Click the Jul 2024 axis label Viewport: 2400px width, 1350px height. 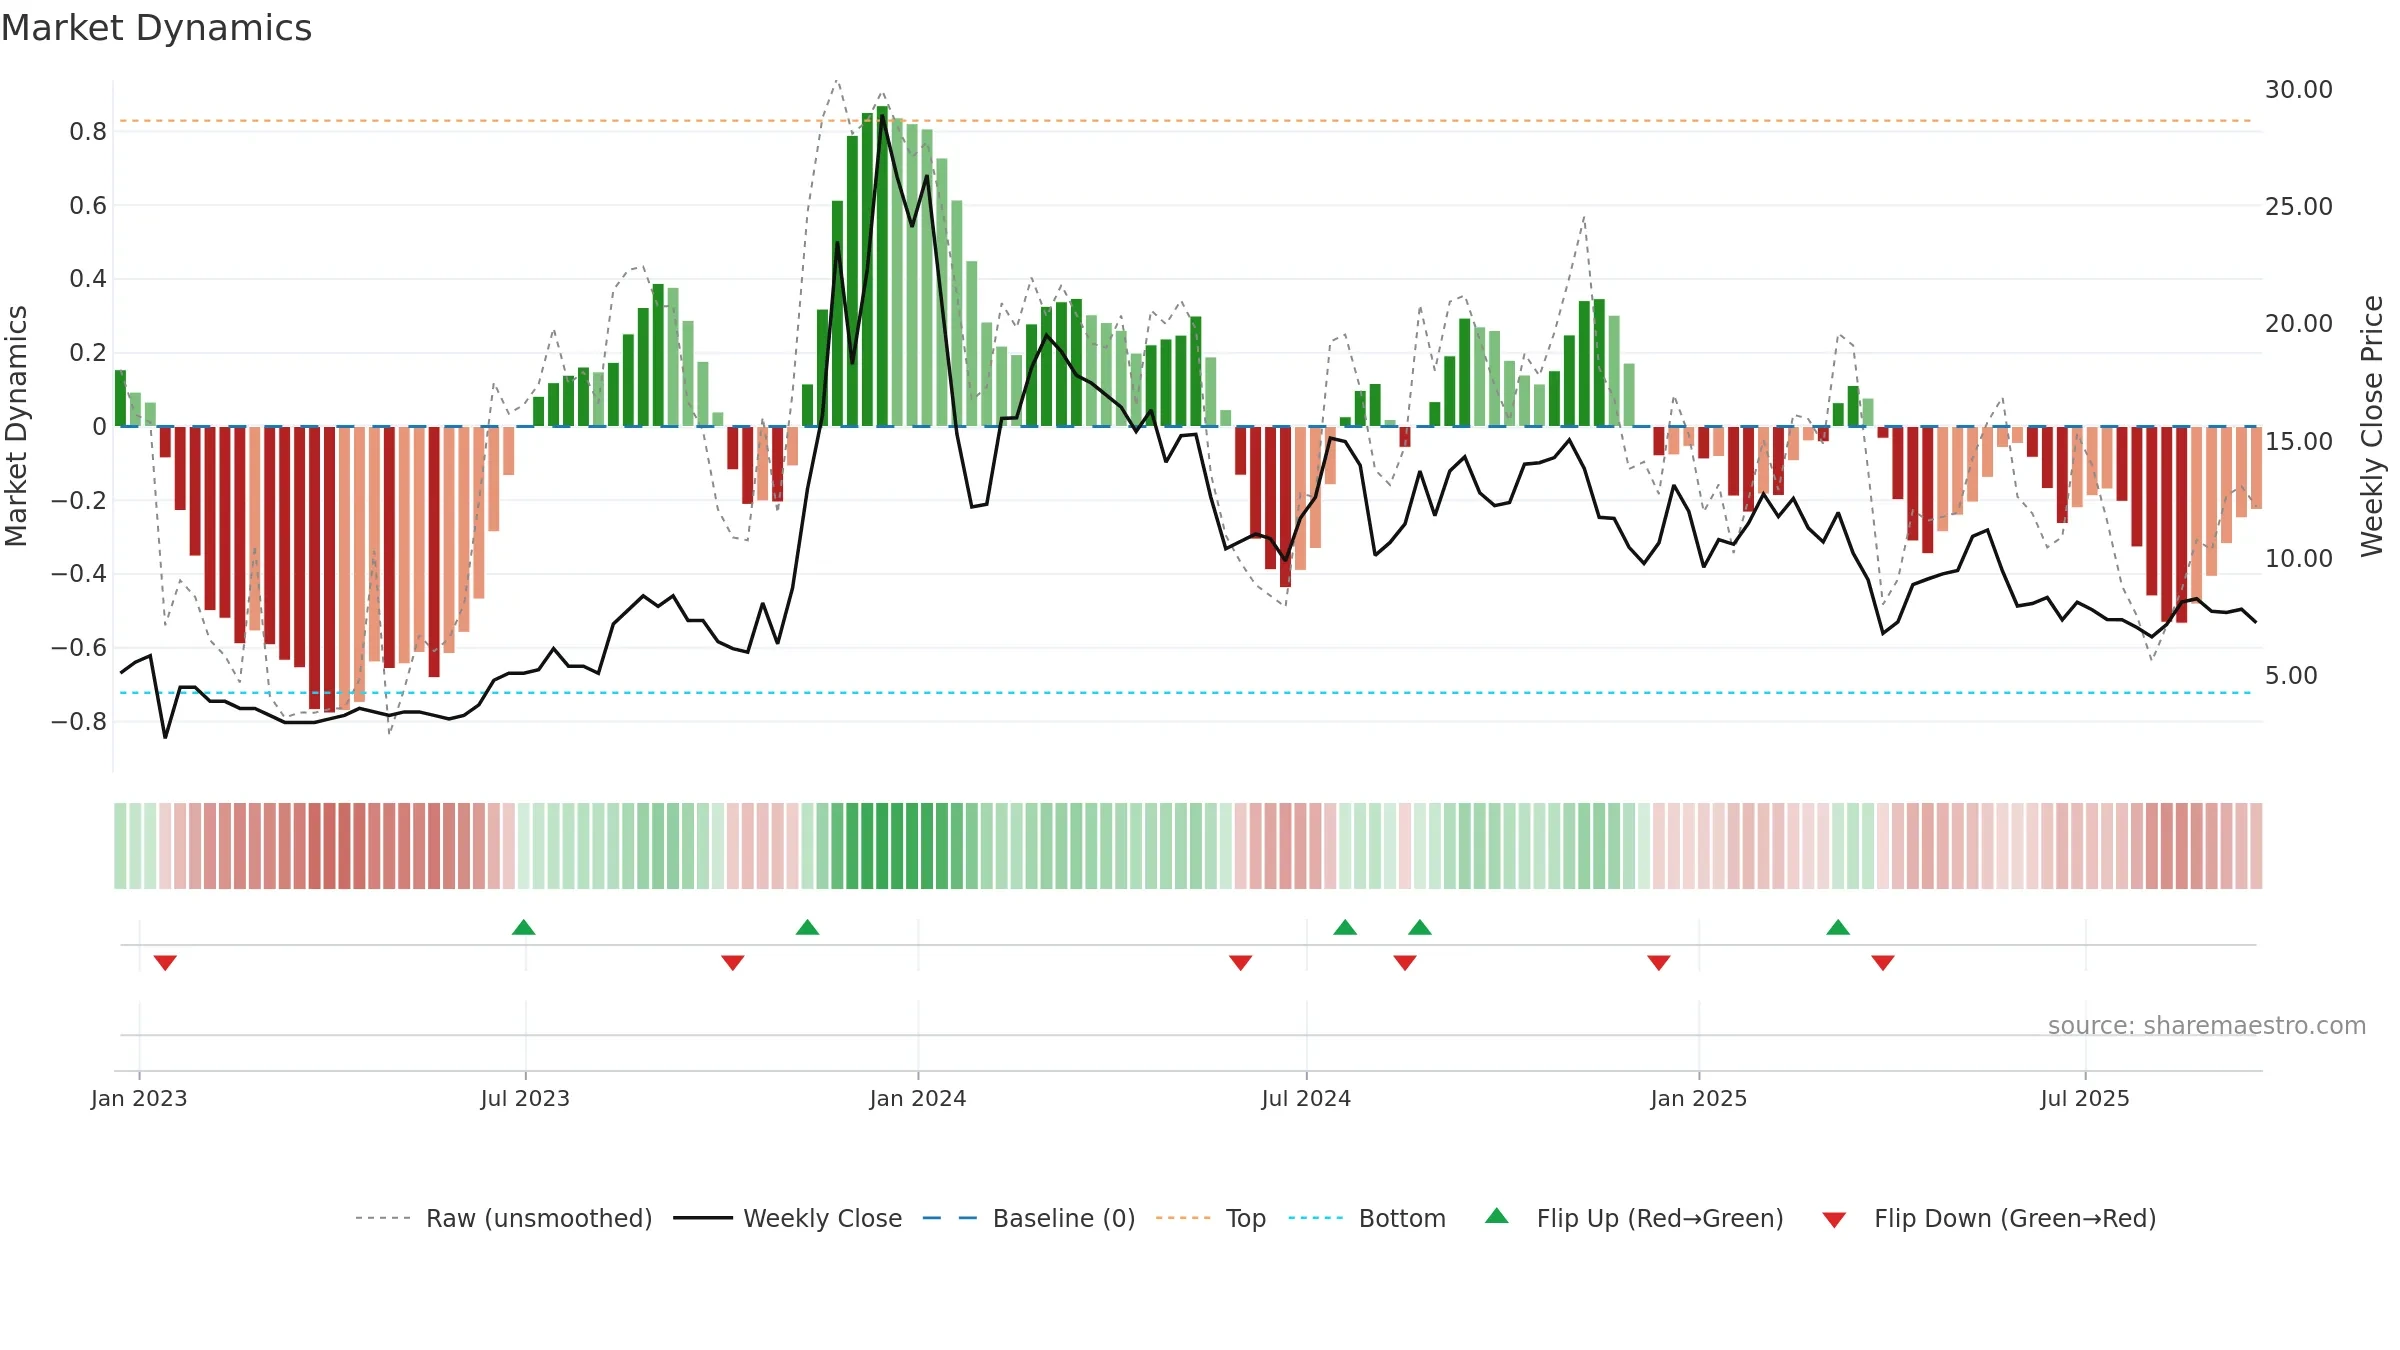point(1306,1098)
